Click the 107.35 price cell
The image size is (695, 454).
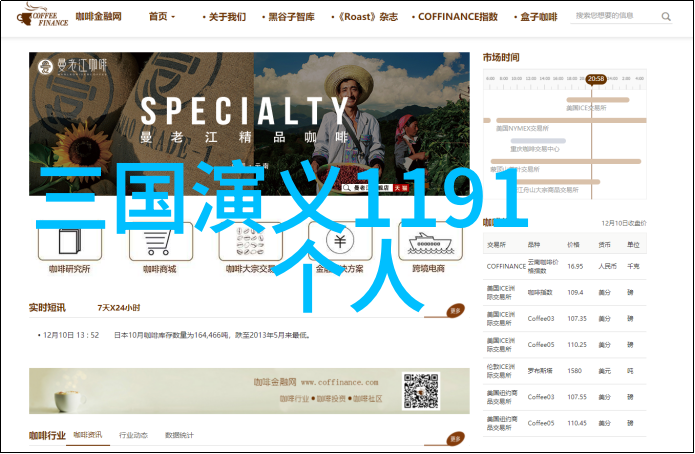[577, 319]
